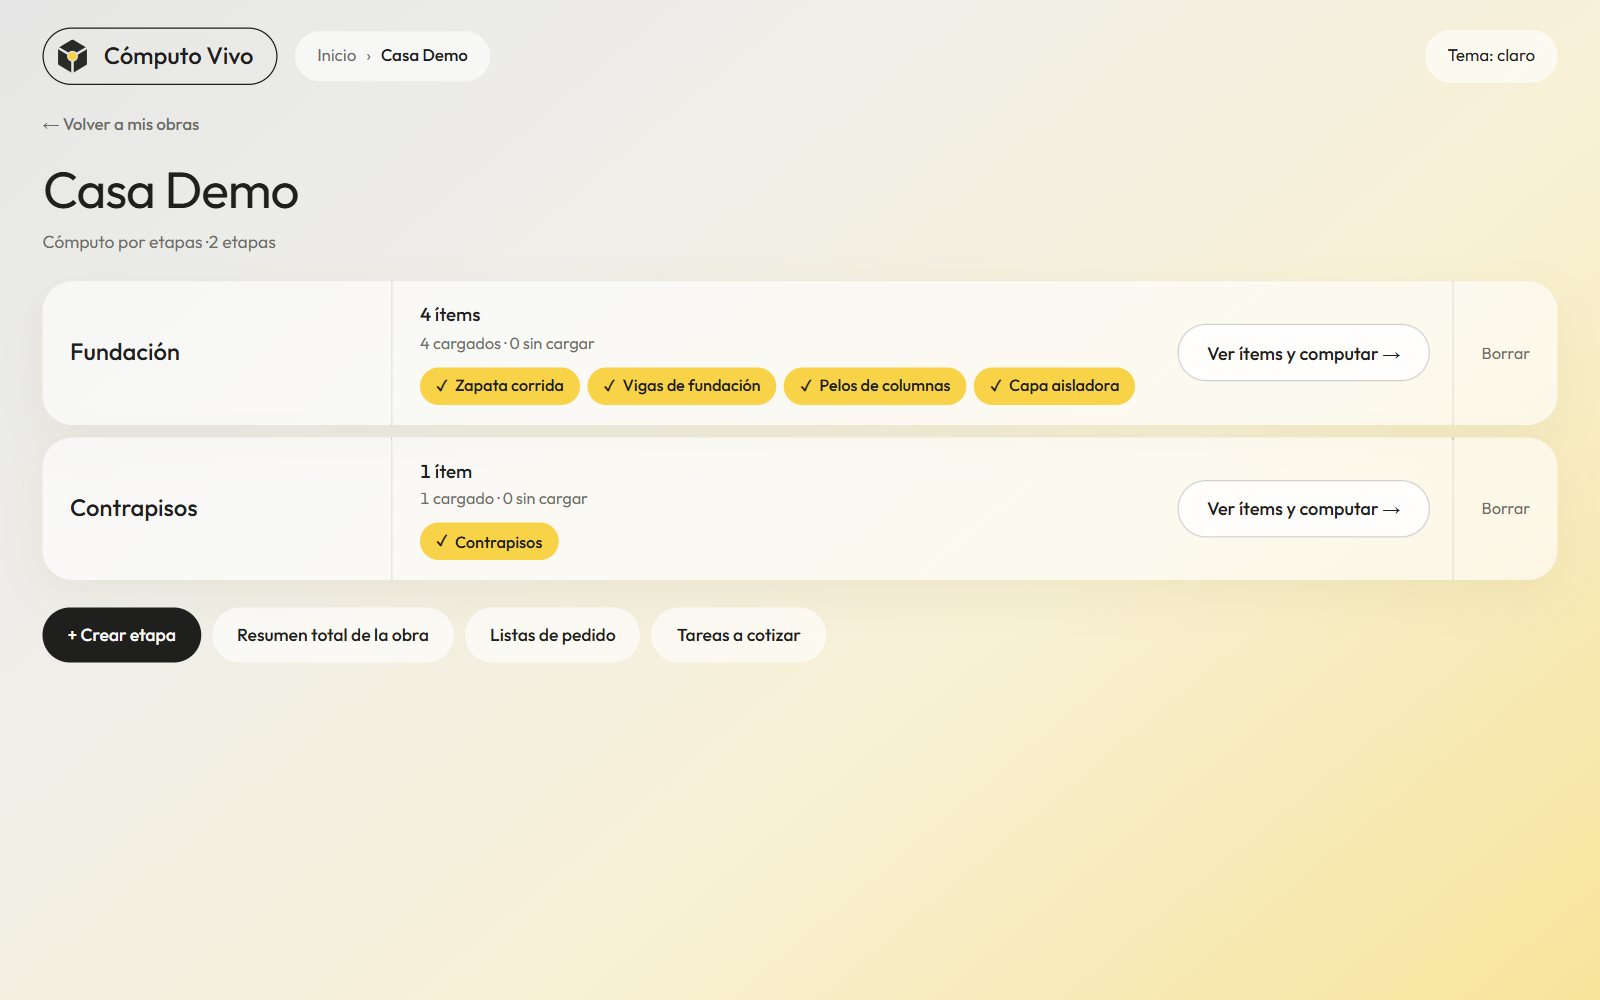Delete the Fundación stage with Borrar
1600x1000 pixels.
[x=1505, y=353]
